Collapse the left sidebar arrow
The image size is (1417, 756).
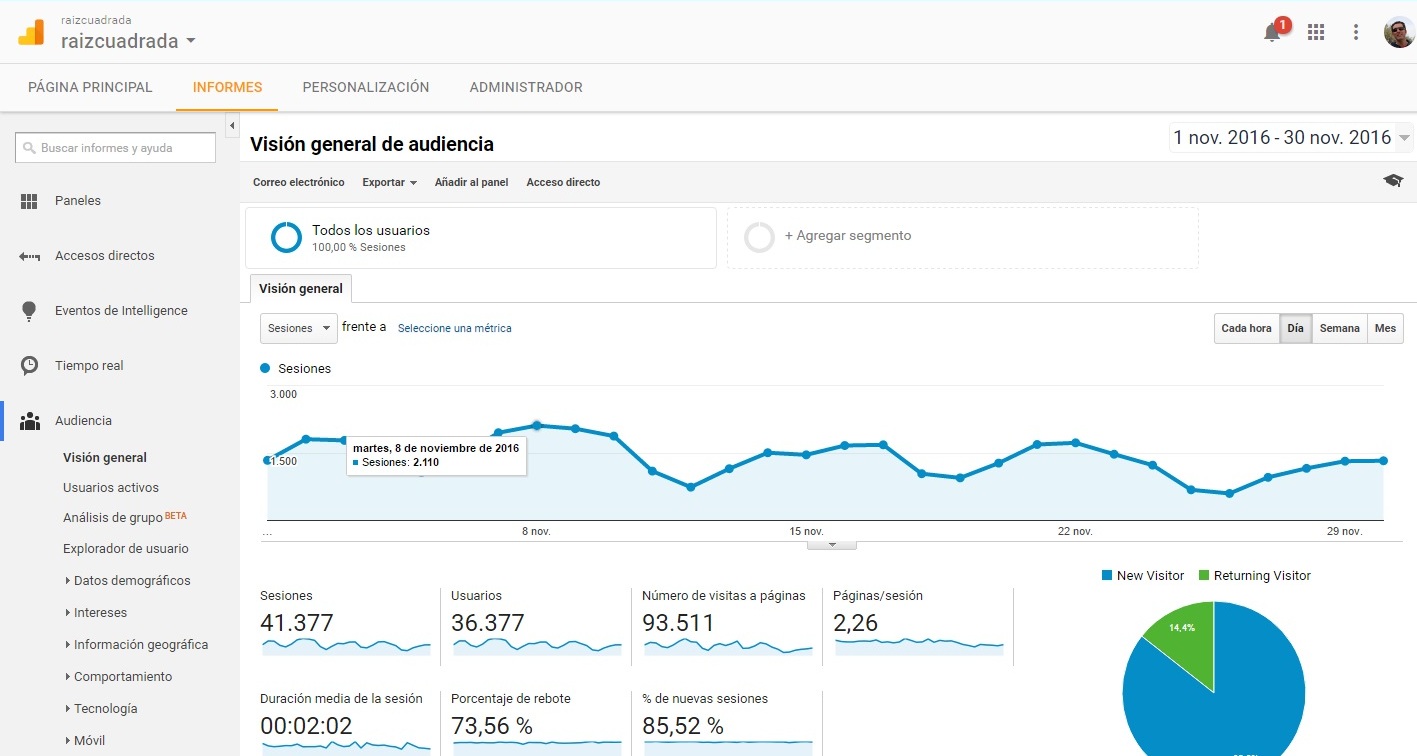coord(232,126)
